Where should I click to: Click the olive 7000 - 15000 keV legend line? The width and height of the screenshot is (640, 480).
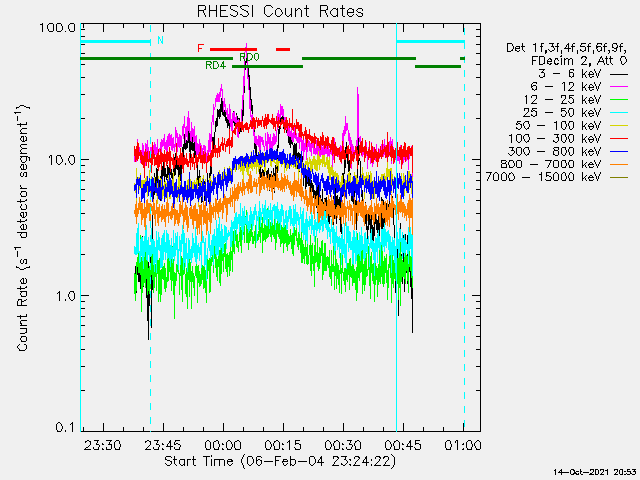619,178
